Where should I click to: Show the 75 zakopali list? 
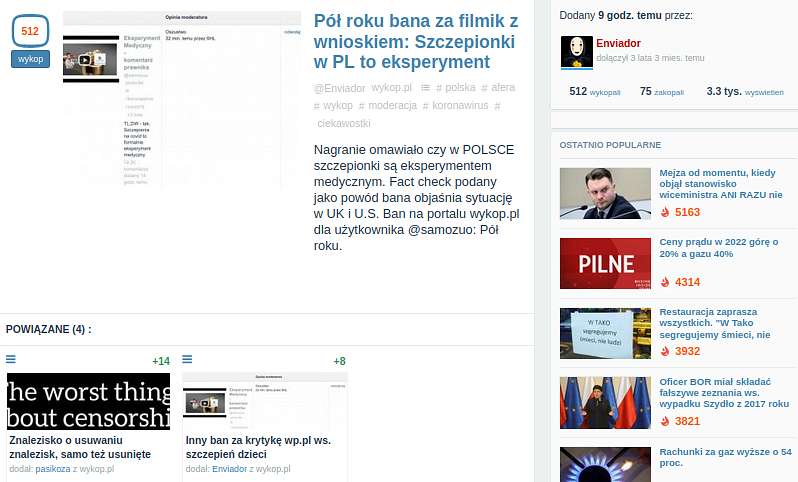click(662, 92)
